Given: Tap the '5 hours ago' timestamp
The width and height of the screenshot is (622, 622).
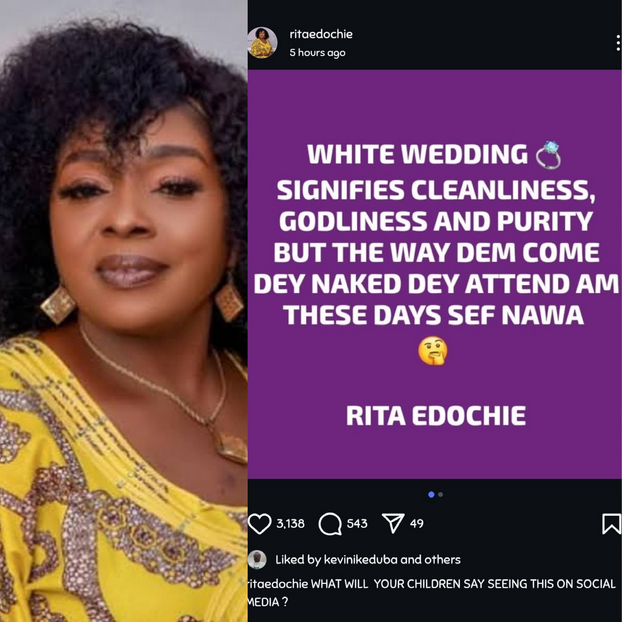Looking at the screenshot, I should (317, 53).
